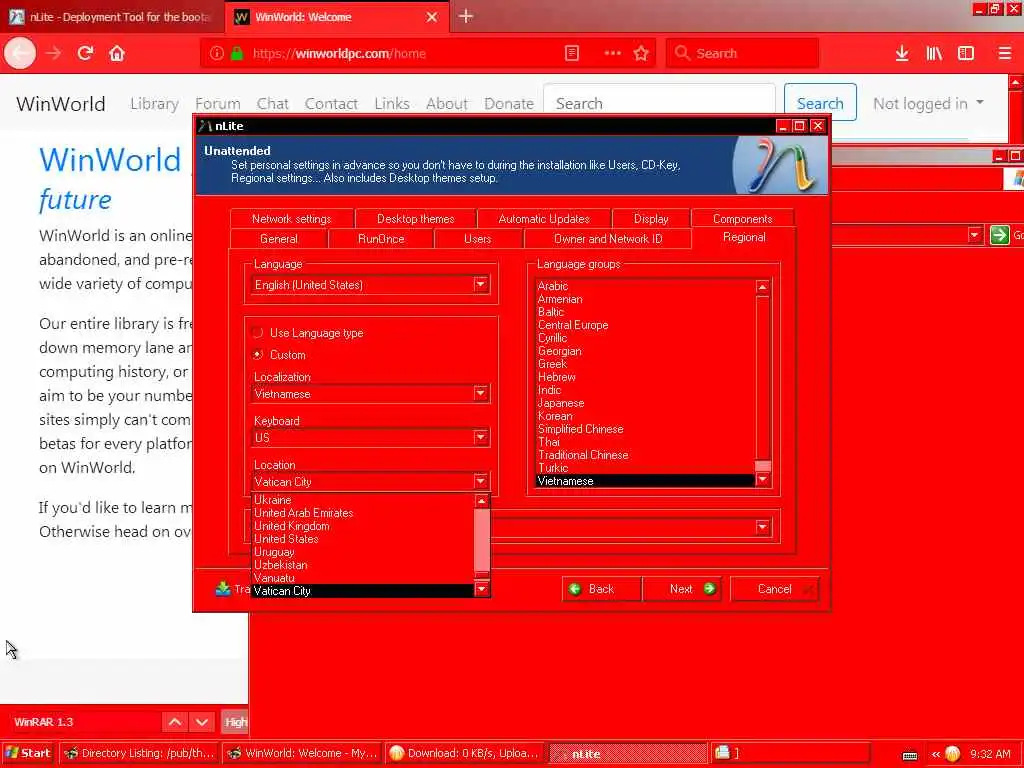Image resolution: width=1024 pixels, height=768 pixels.
Task: Select the Use Language type radio button
Action: (258, 332)
